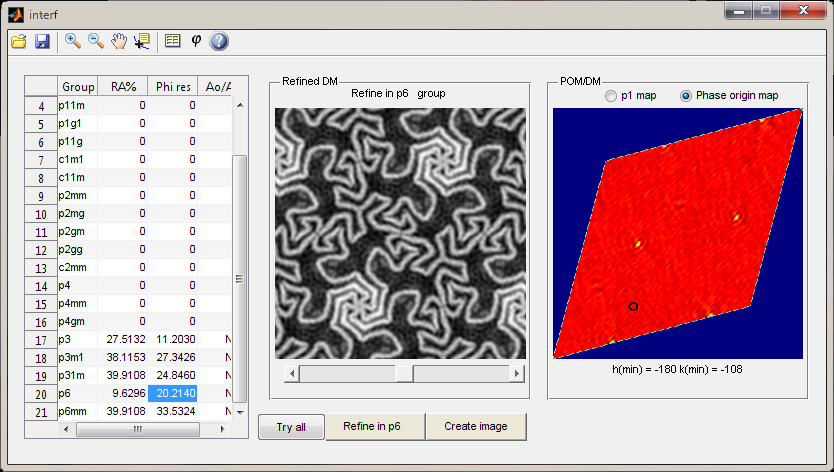Click the Save floppy disk icon
Image resolution: width=834 pixels, height=472 pixels.
(42, 41)
